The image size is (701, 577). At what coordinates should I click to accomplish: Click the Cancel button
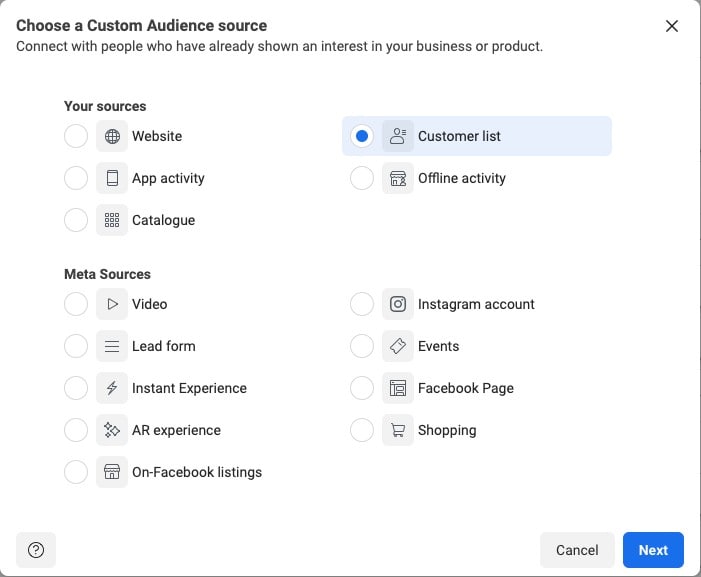pyautogui.click(x=577, y=550)
